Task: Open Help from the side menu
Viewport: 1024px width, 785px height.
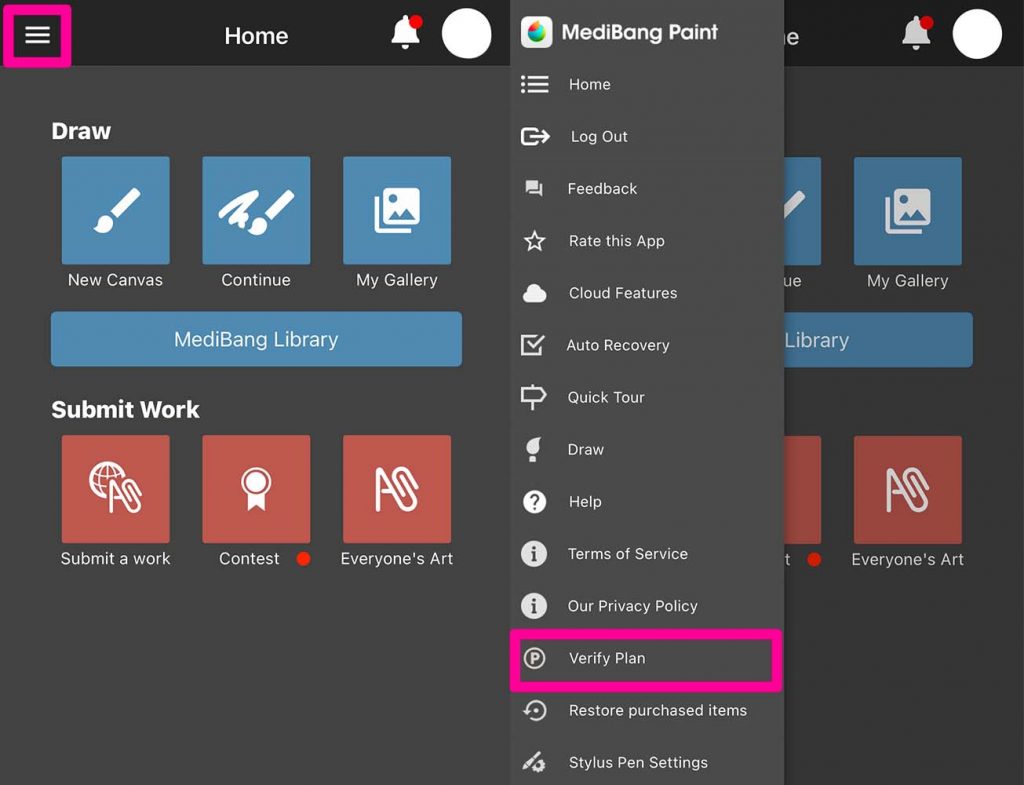Action: tap(647, 502)
